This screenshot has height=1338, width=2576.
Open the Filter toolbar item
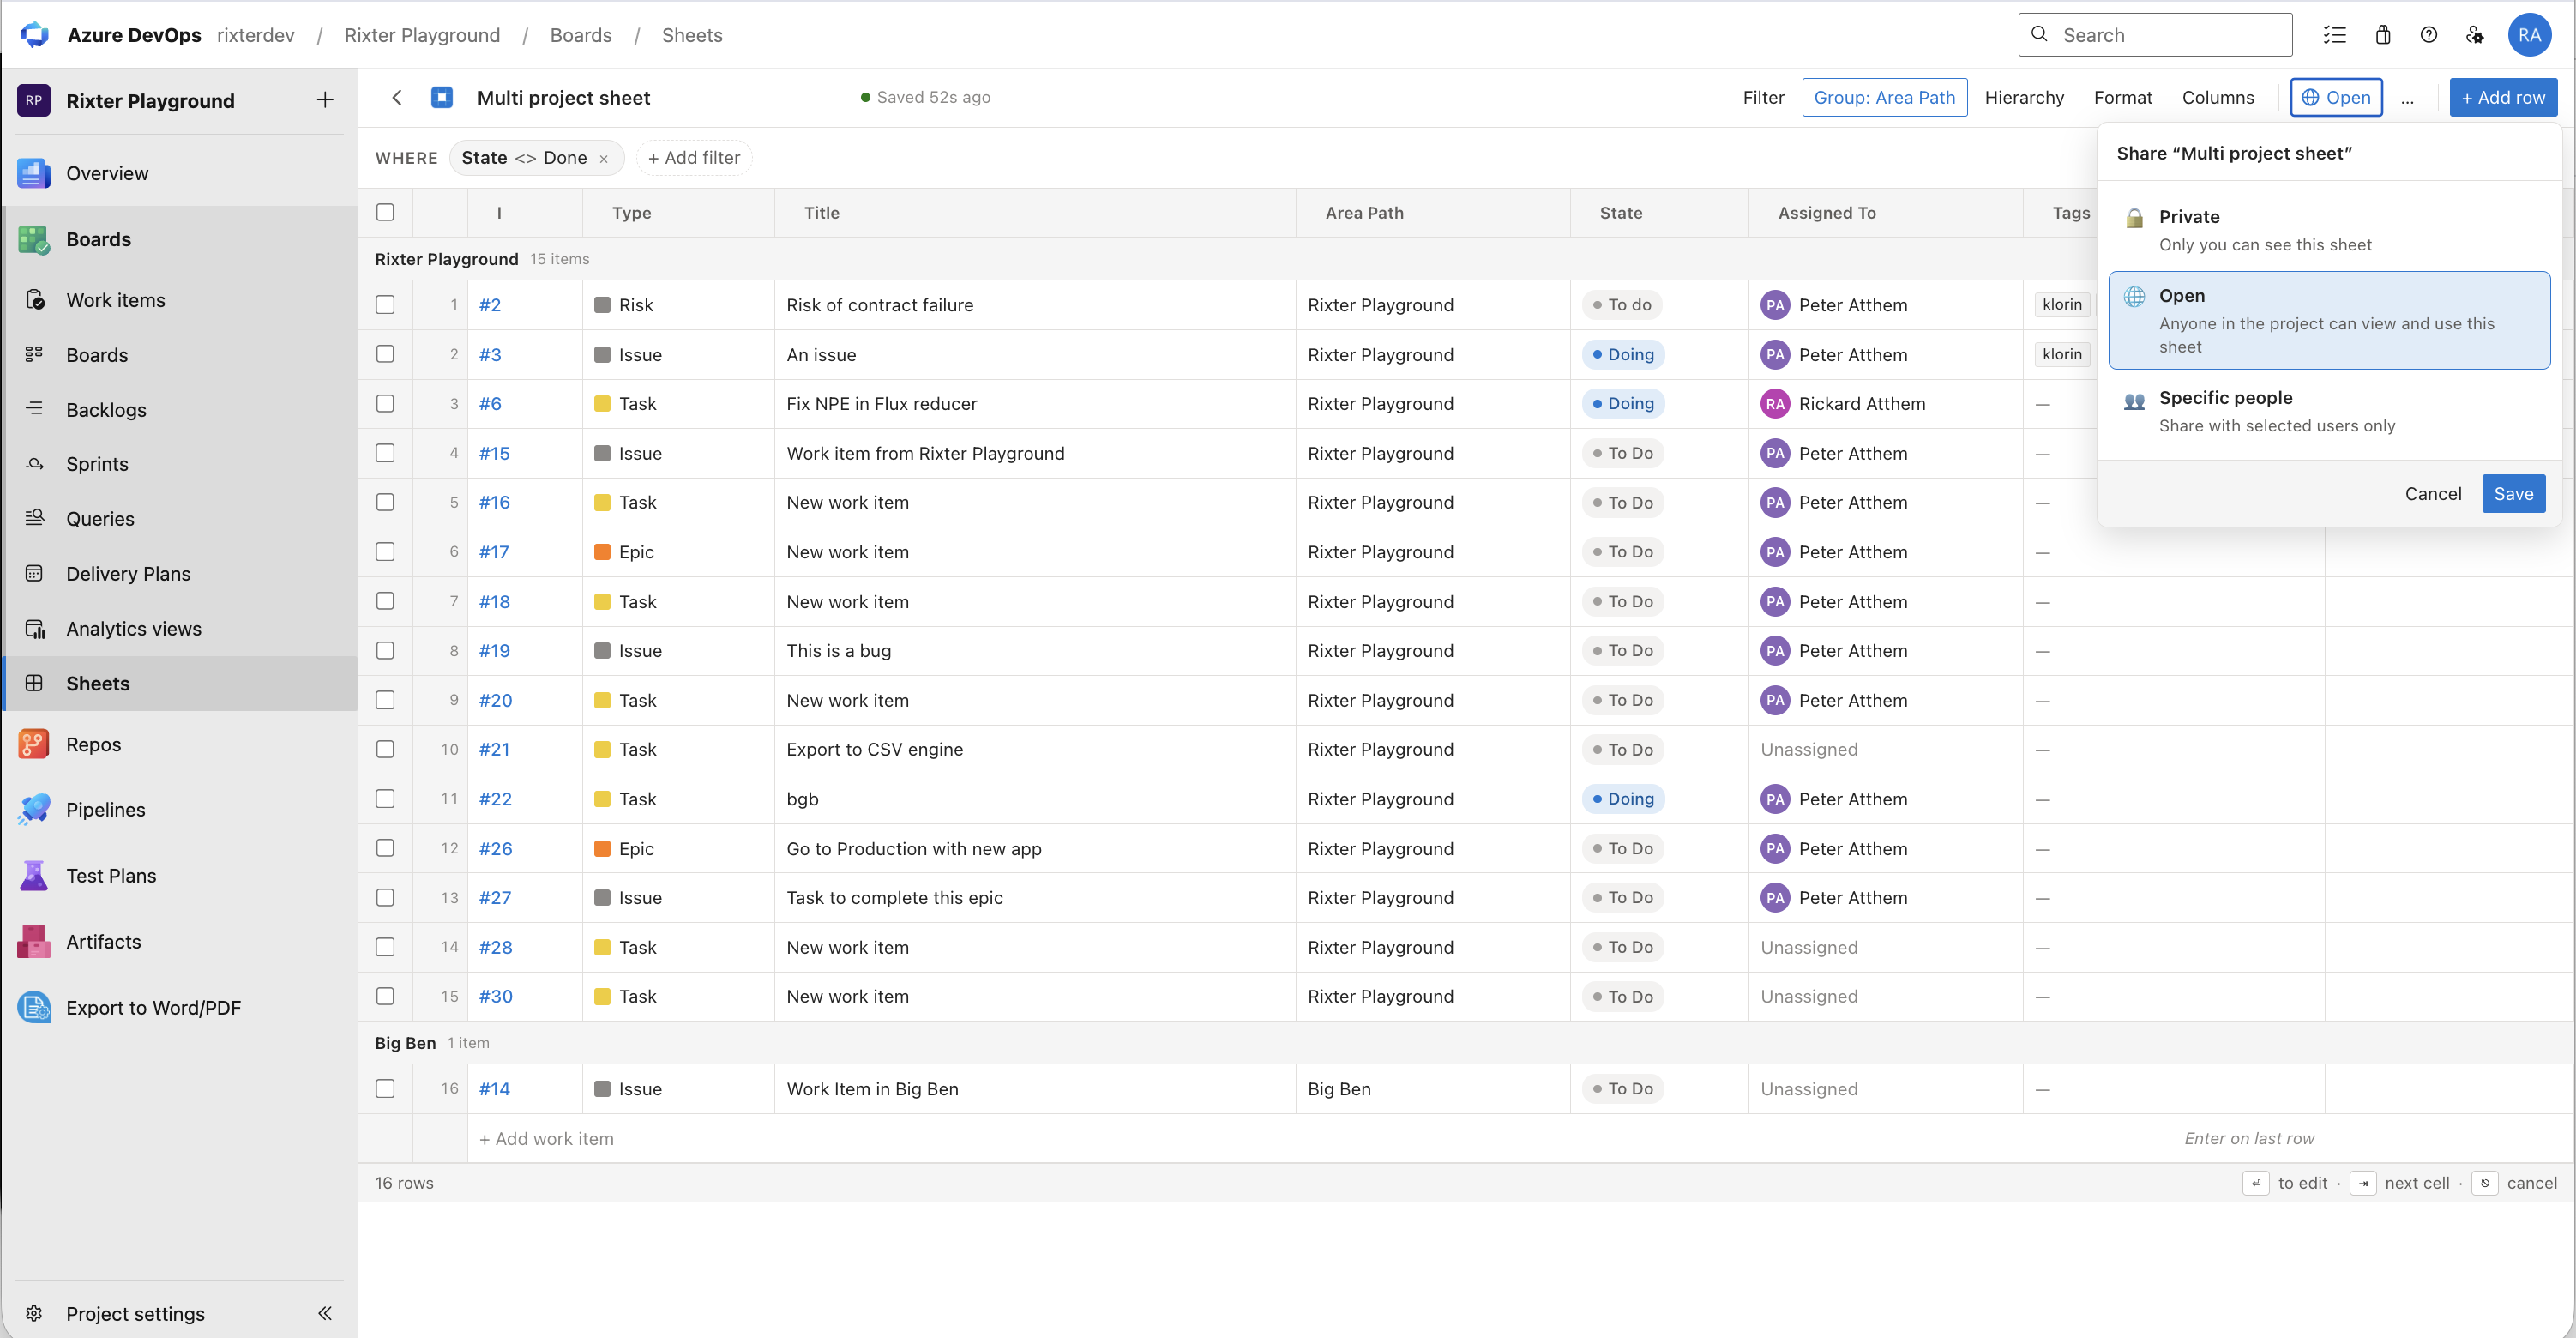pyautogui.click(x=1763, y=98)
